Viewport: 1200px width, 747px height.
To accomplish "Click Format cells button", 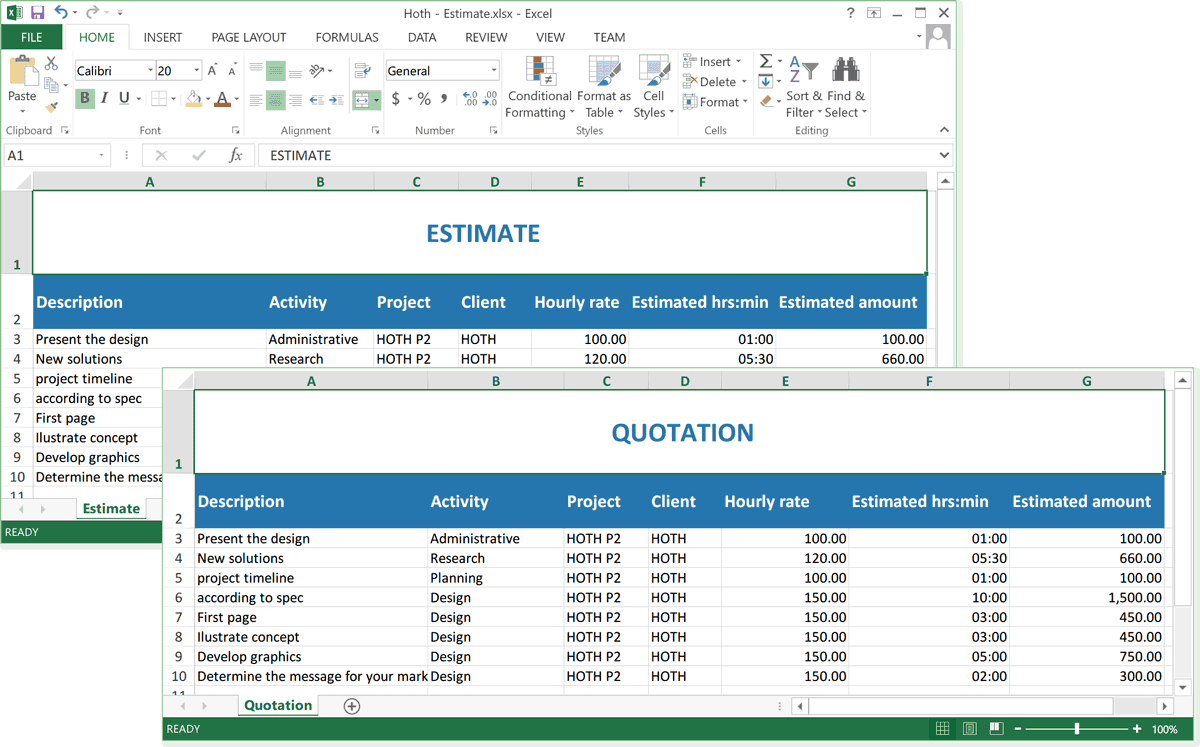I will (x=716, y=102).
